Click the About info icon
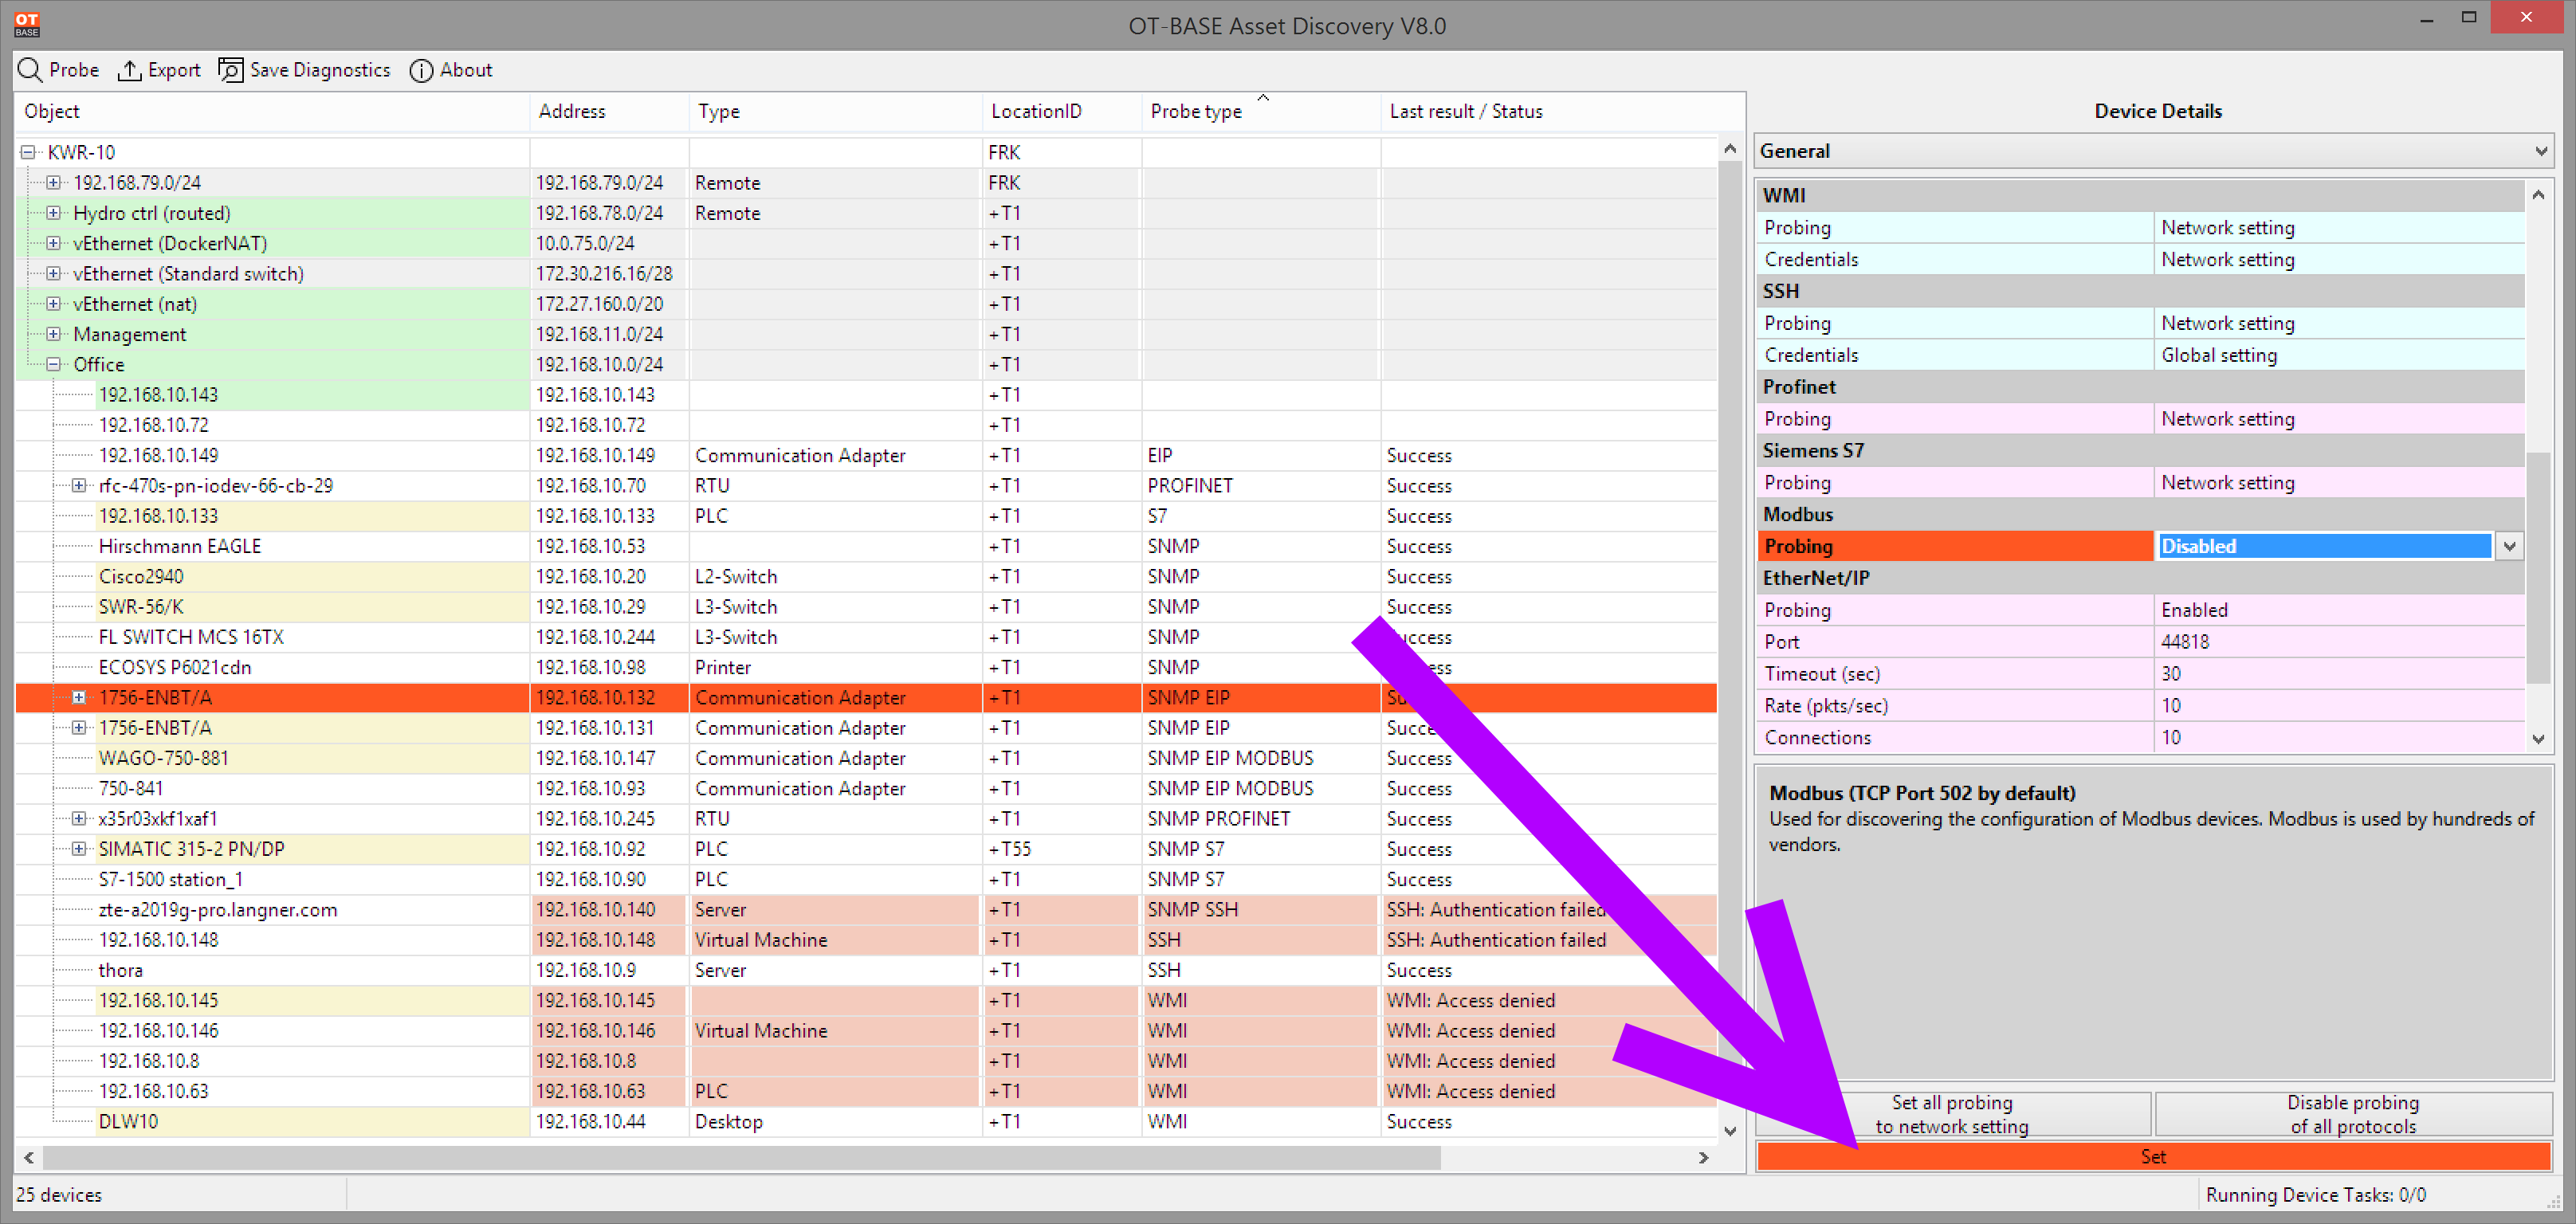This screenshot has height=1224, width=2576. [421, 70]
